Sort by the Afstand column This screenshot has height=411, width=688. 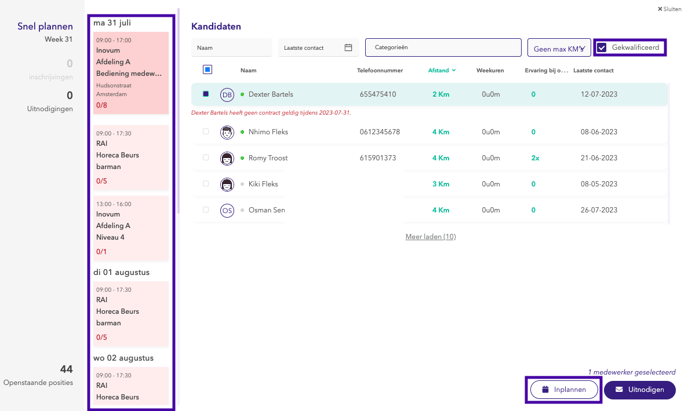[441, 70]
